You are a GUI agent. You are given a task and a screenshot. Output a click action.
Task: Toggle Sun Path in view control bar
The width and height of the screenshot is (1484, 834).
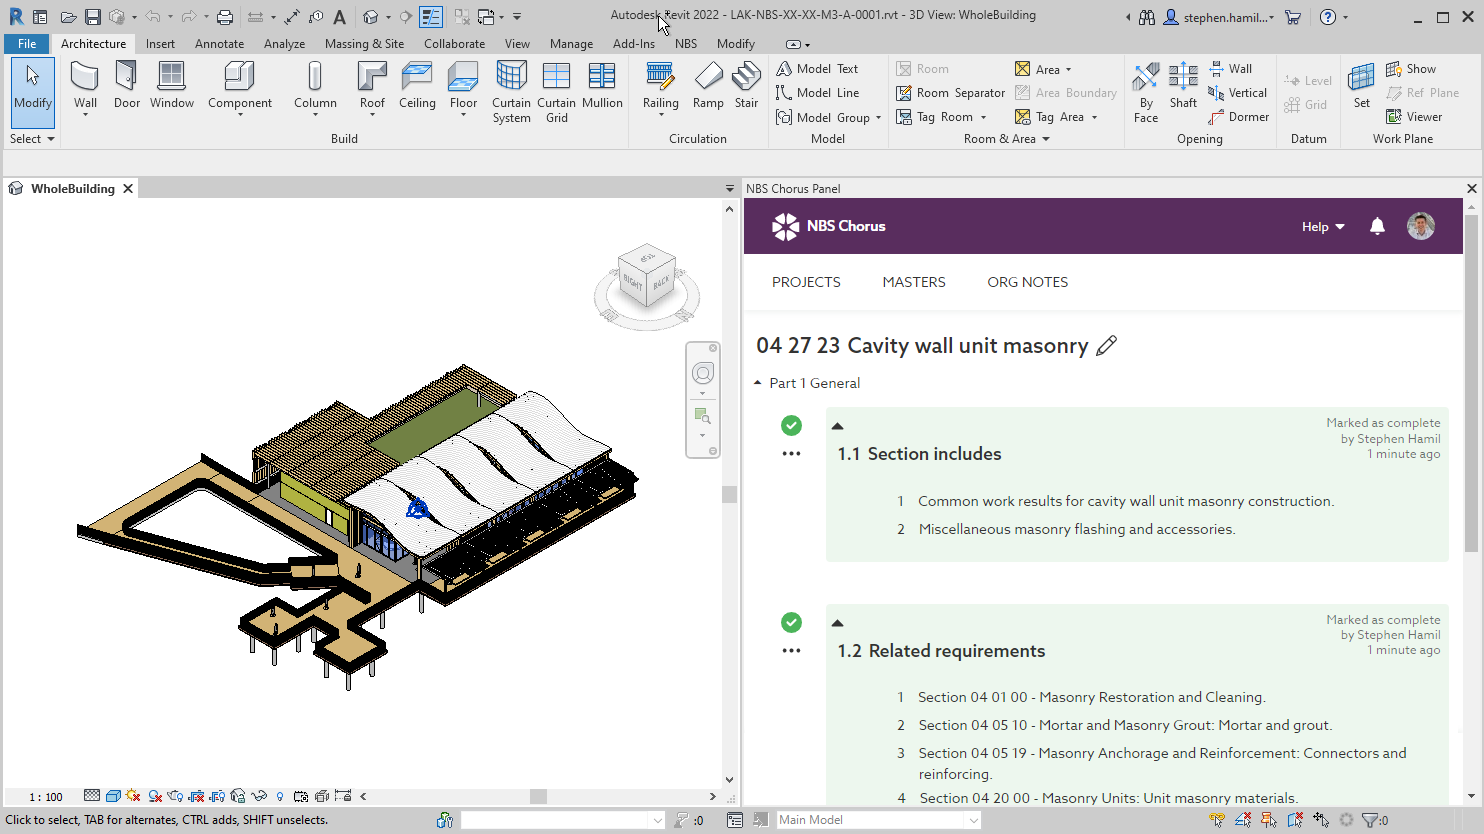point(133,796)
